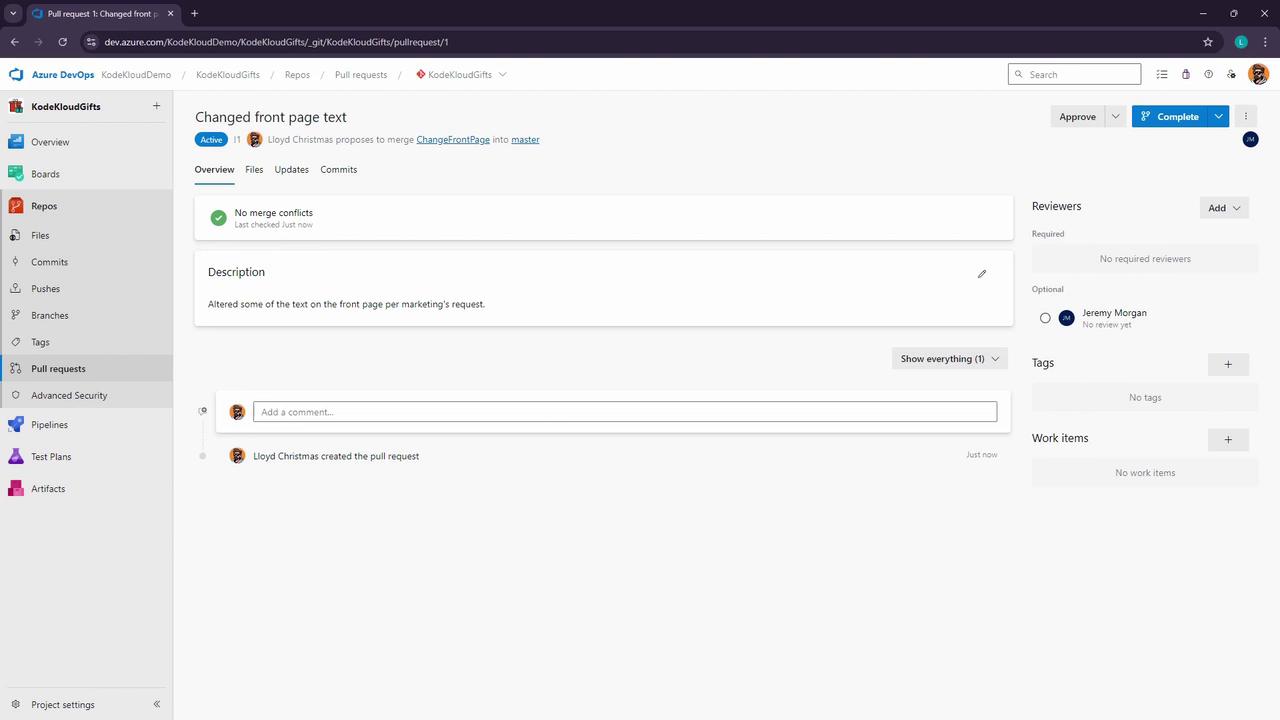1280x720 pixels.
Task: Open the work items list icon in the header
Action: click(x=1162, y=74)
